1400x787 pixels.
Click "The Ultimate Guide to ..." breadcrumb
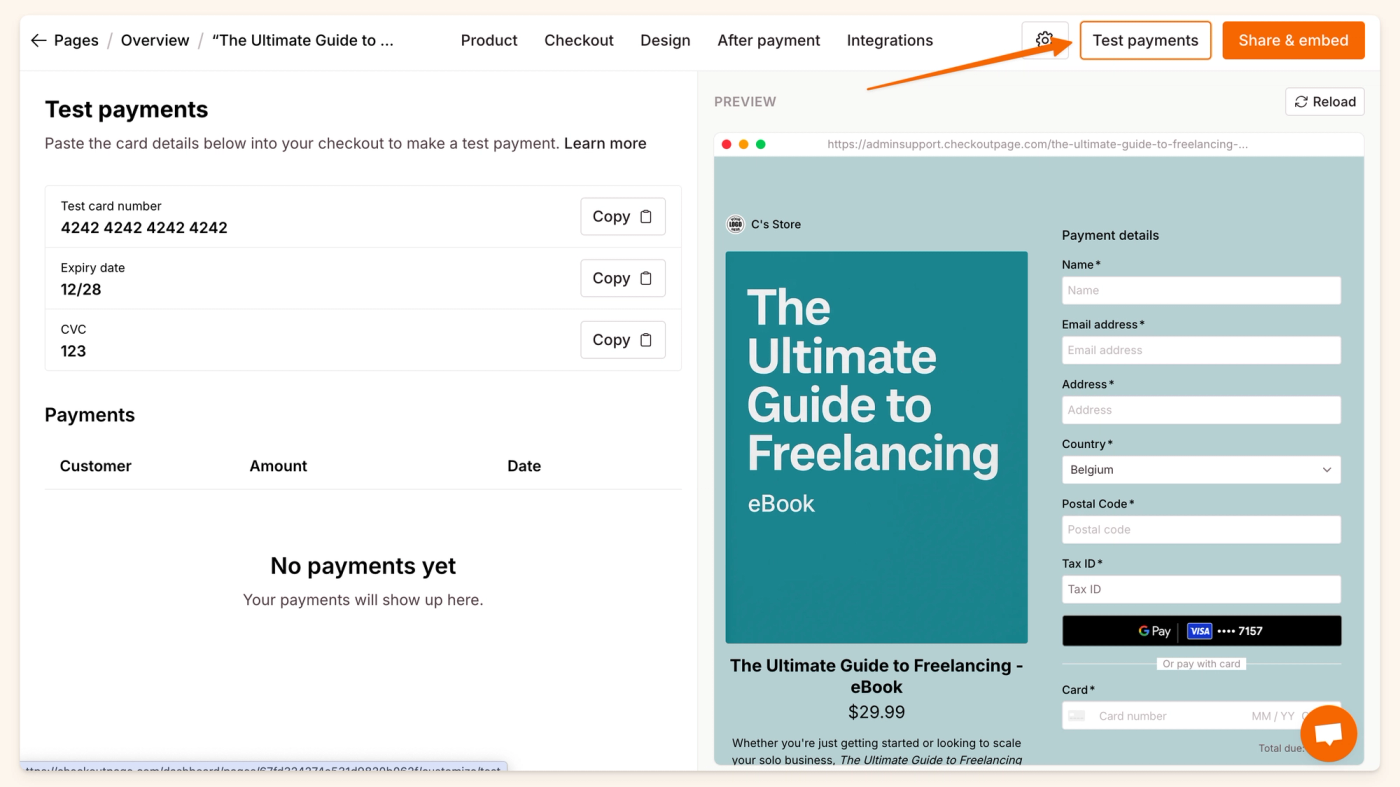[x=303, y=40]
